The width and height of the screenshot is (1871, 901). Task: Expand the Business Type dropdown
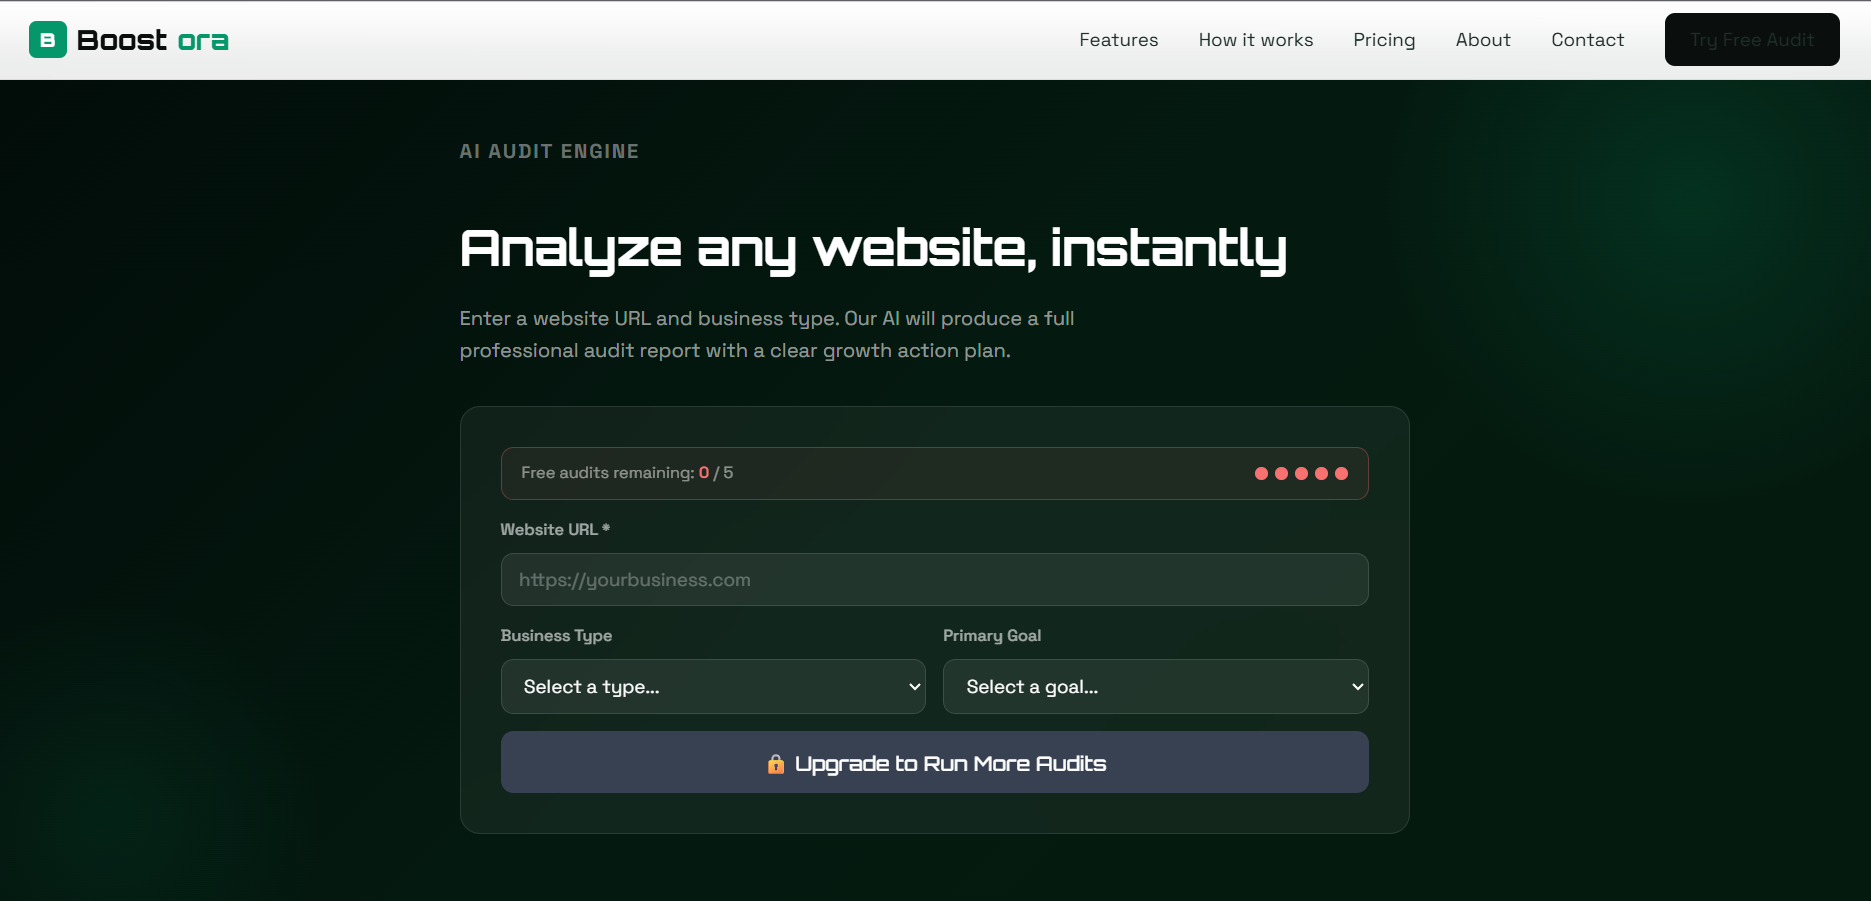point(713,687)
